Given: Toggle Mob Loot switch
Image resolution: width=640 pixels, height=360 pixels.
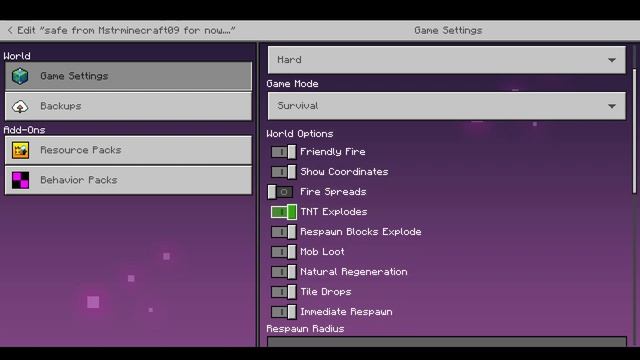Looking at the screenshot, I should coord(284,252).
